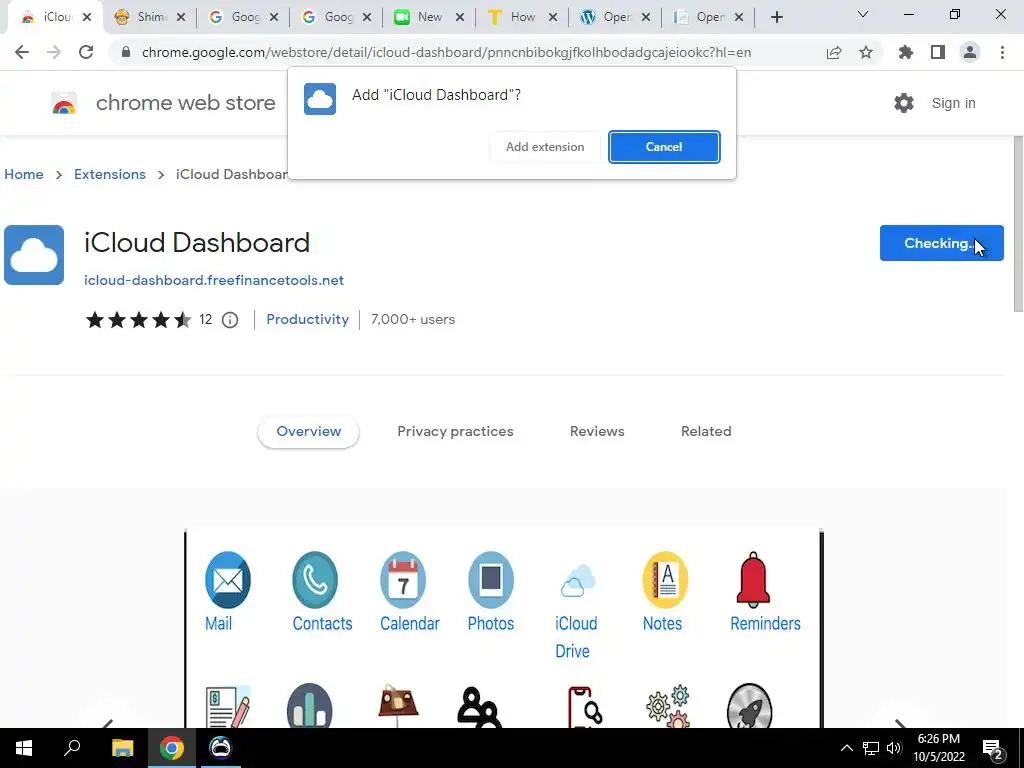
Task: Click the Calendar icon in preview
Action: (403, 580)
